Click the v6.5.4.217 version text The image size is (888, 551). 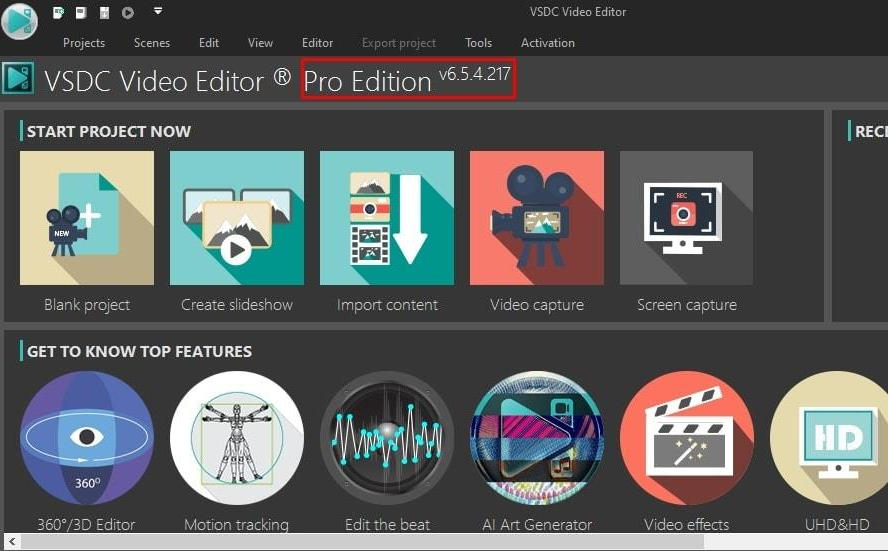pyautogui.click(x=475, y=74)
